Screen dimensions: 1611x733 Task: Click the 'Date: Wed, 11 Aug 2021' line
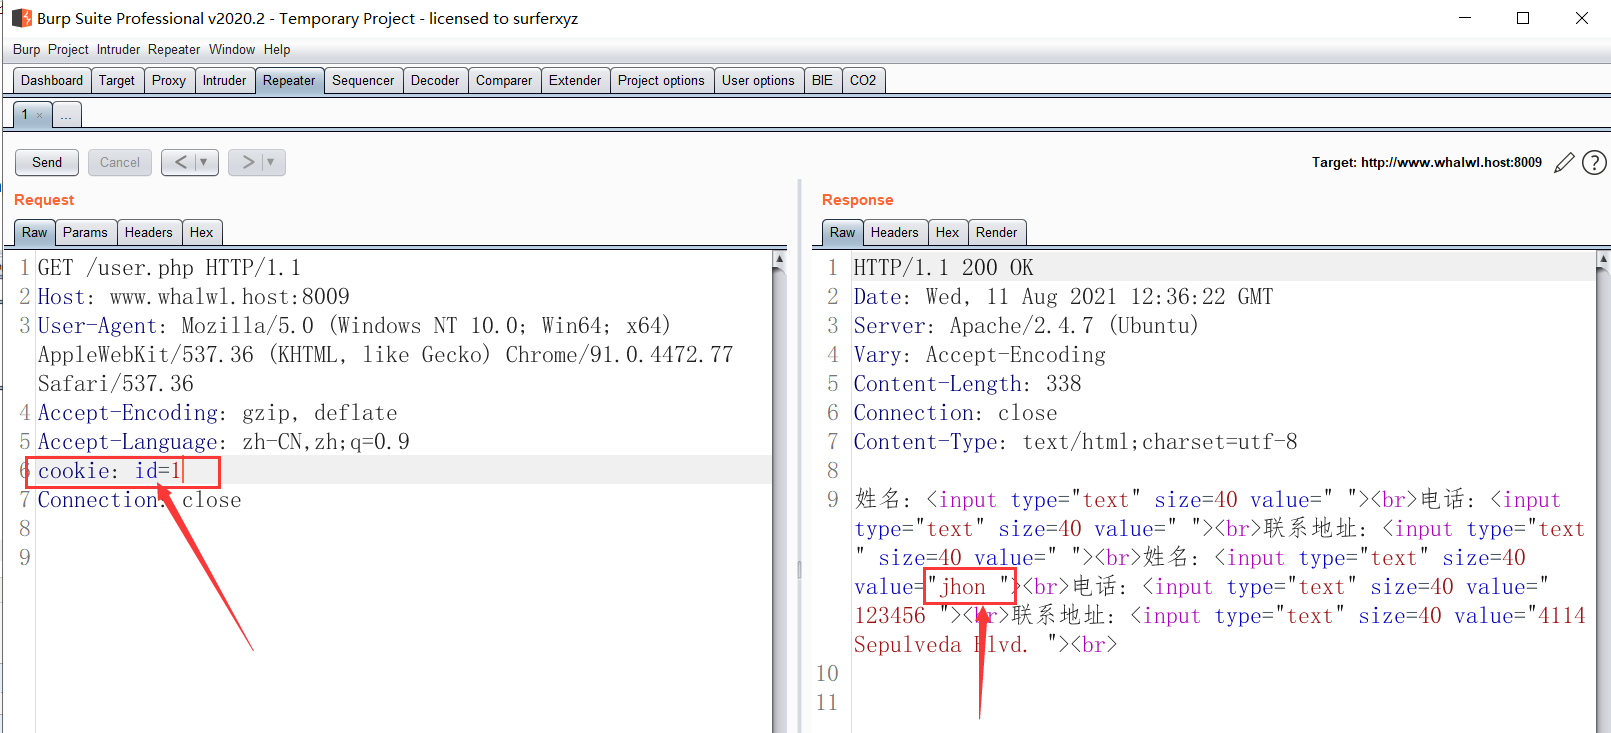tap(1063, 297)
